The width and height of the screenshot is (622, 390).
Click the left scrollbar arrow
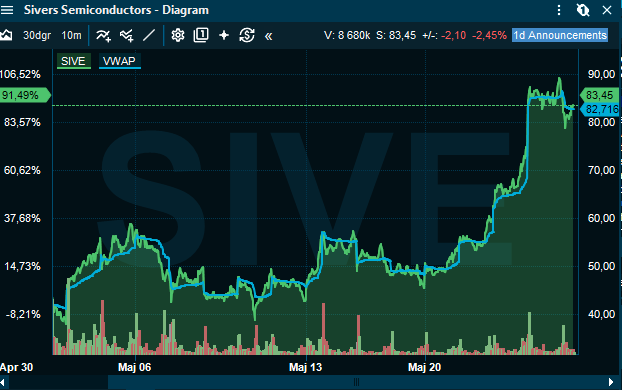pyautogui.click(x=3, y=382)
